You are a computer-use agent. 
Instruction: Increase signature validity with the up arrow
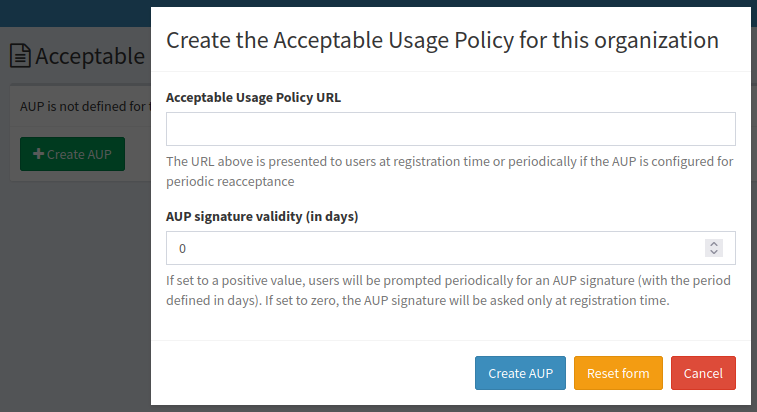[x=713, y=243]
